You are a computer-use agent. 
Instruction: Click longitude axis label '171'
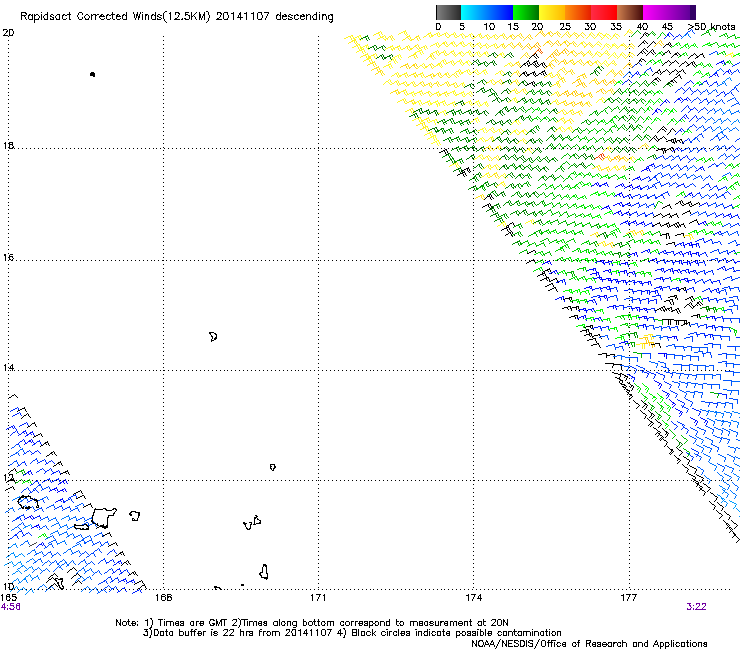pos(318,598)
